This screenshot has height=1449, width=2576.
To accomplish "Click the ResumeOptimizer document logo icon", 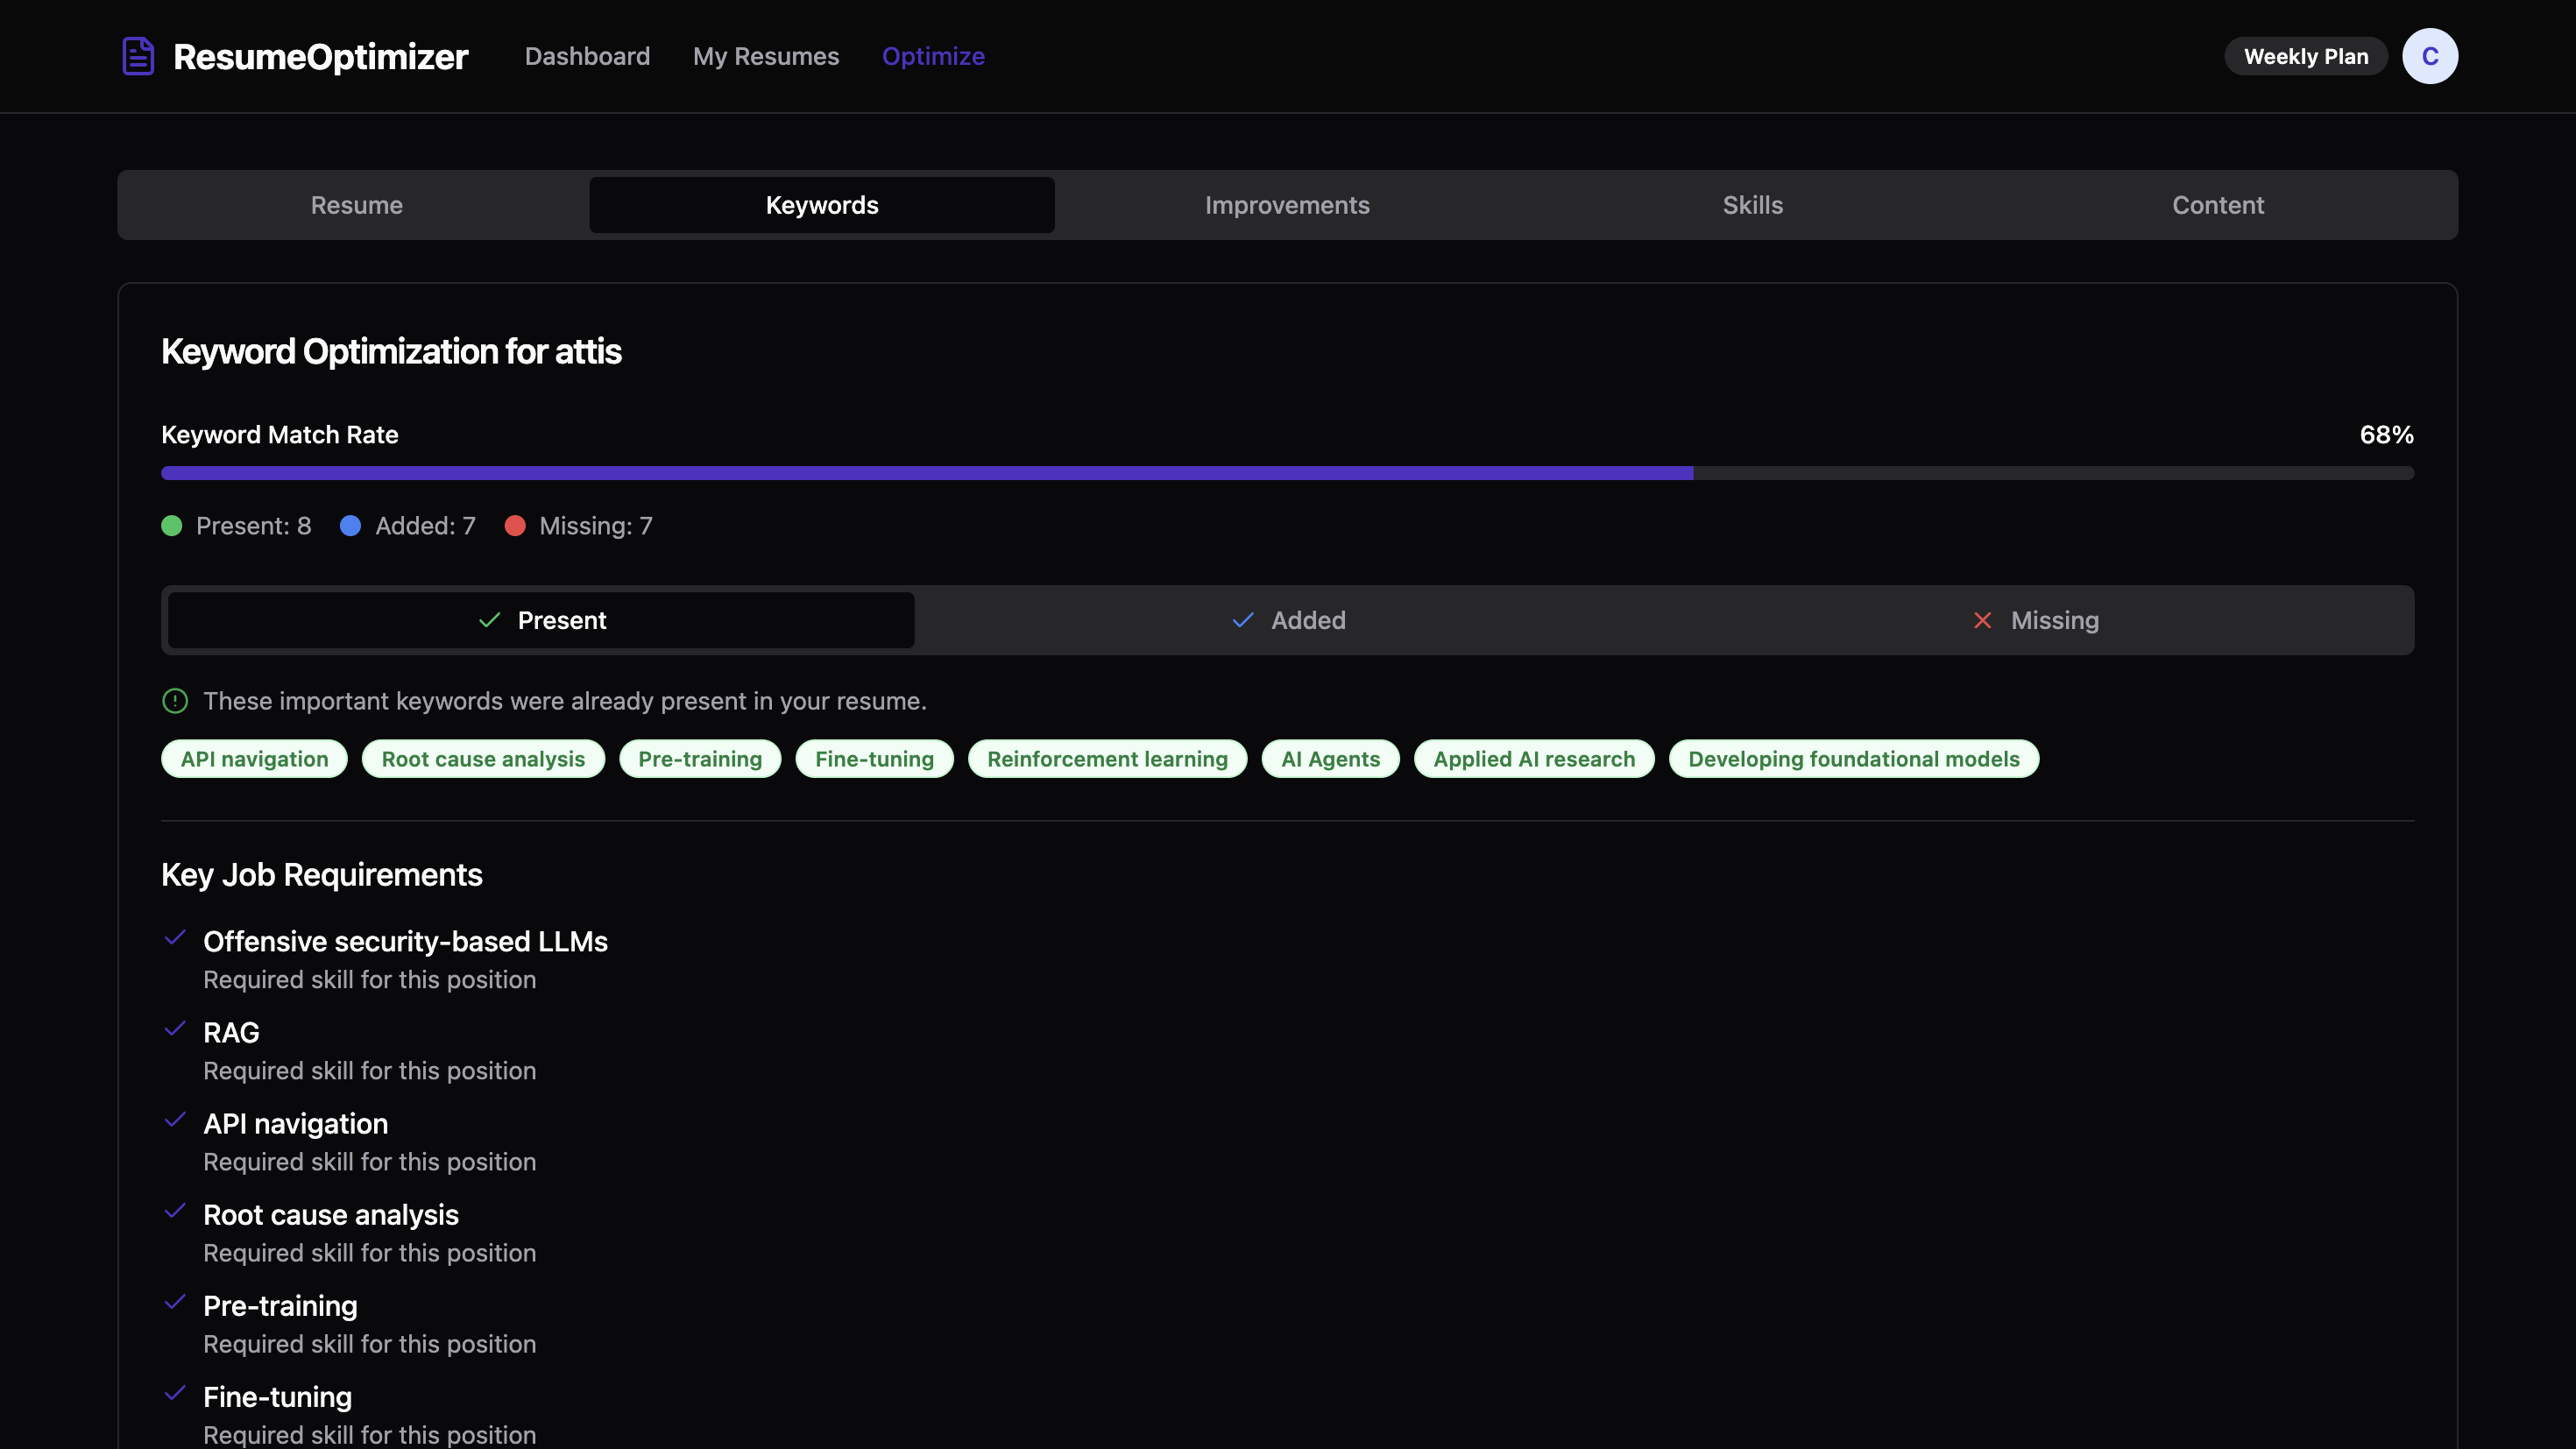I will [138, 56].
